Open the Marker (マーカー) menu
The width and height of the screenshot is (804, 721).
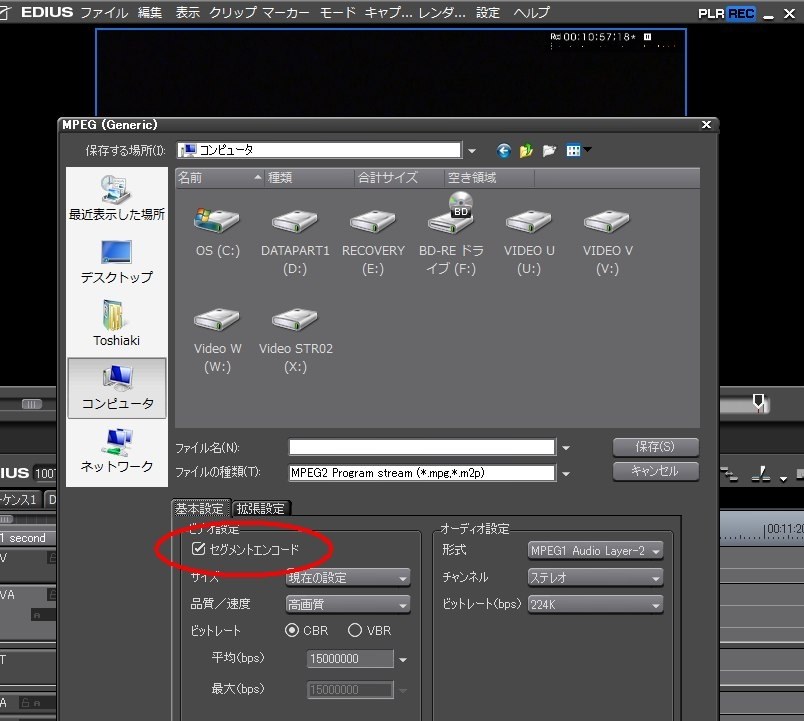click(x=286, y=12)
